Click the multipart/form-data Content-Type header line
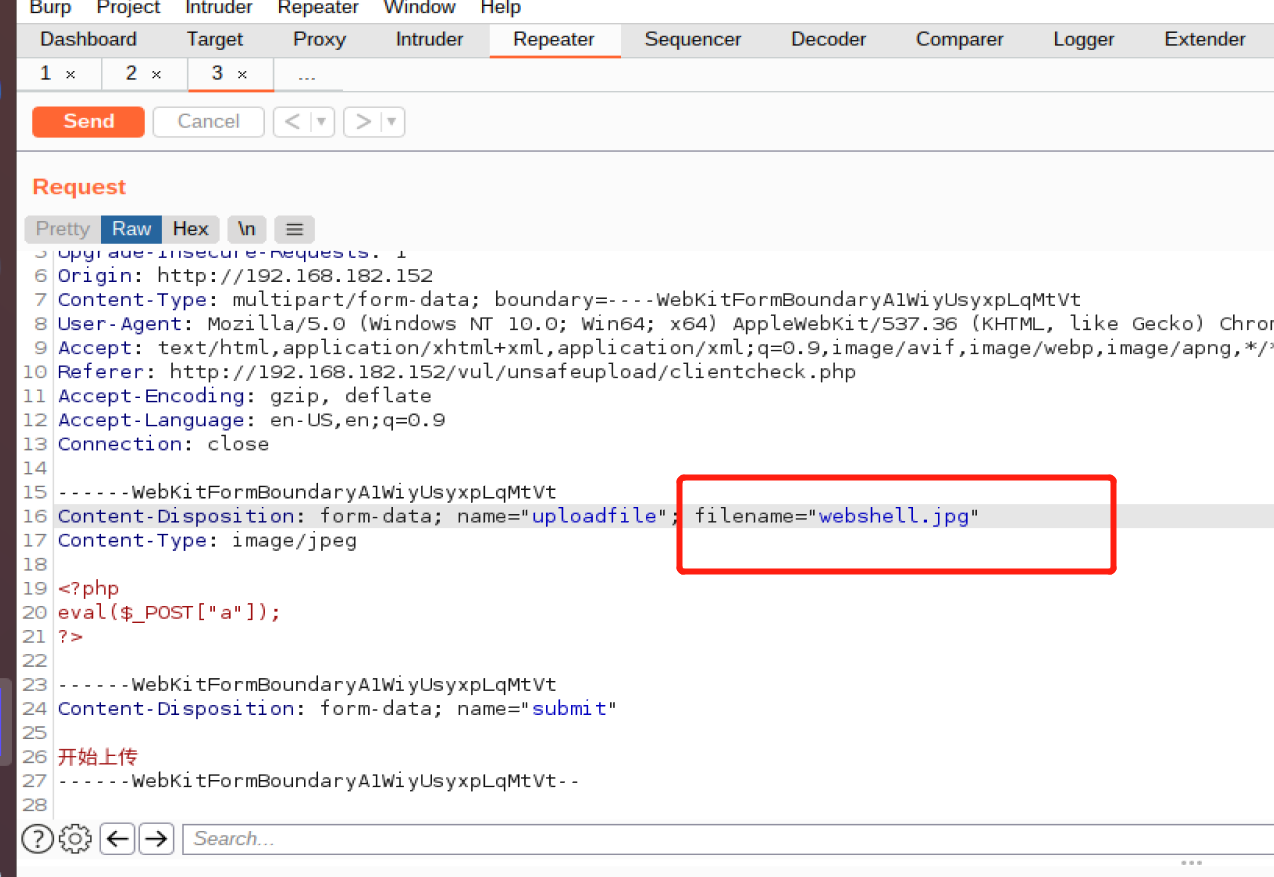Viewport: 1274px width, 877px height. 569,300
